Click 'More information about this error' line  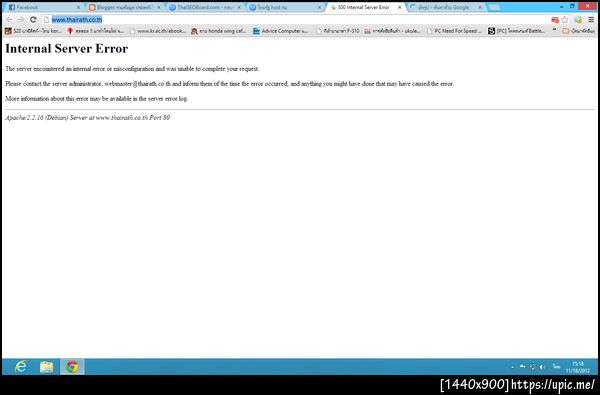point(96,99)
